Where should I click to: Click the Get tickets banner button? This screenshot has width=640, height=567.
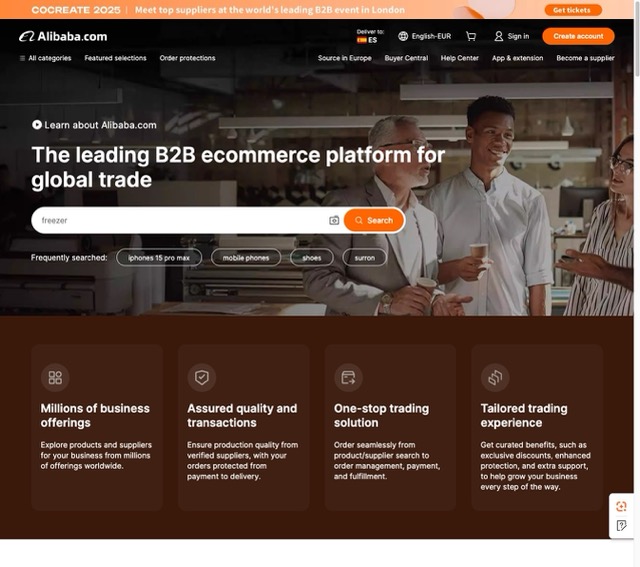574,10
